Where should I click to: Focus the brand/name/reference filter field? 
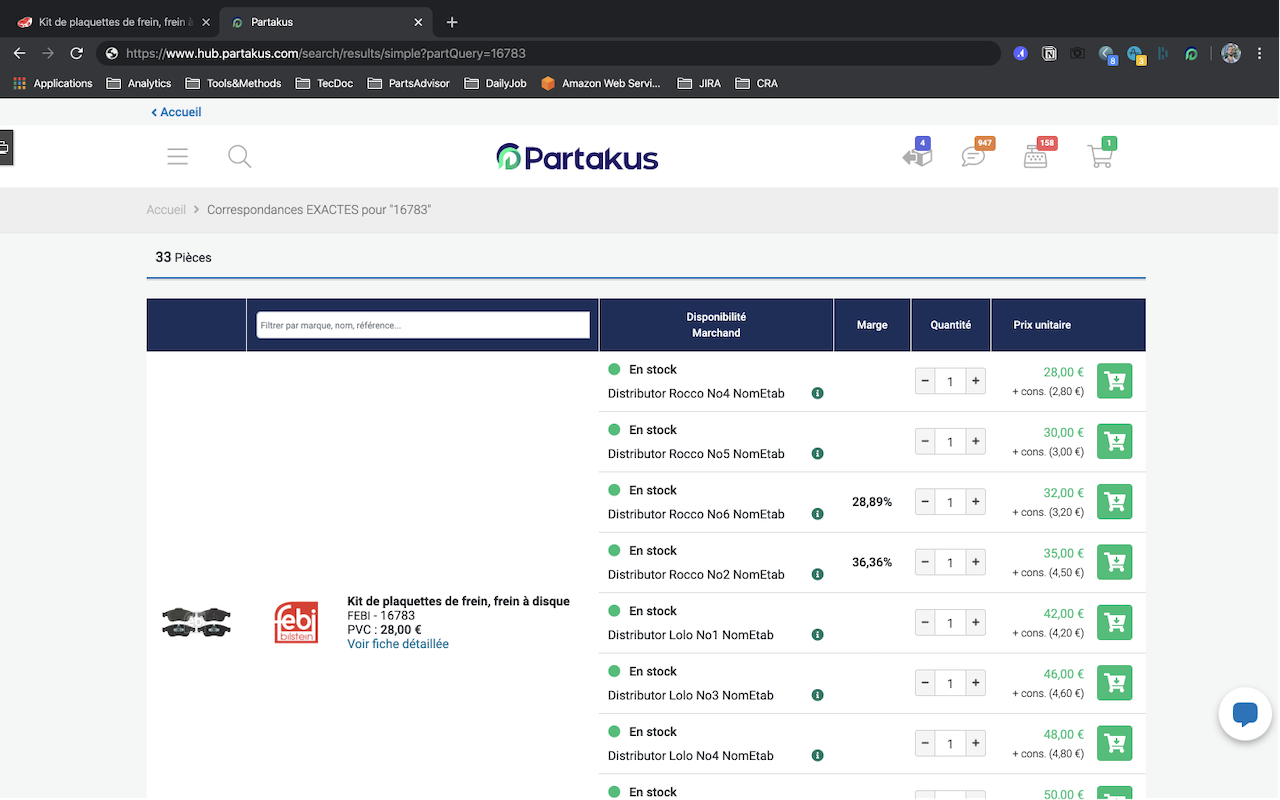coord(423,325)
